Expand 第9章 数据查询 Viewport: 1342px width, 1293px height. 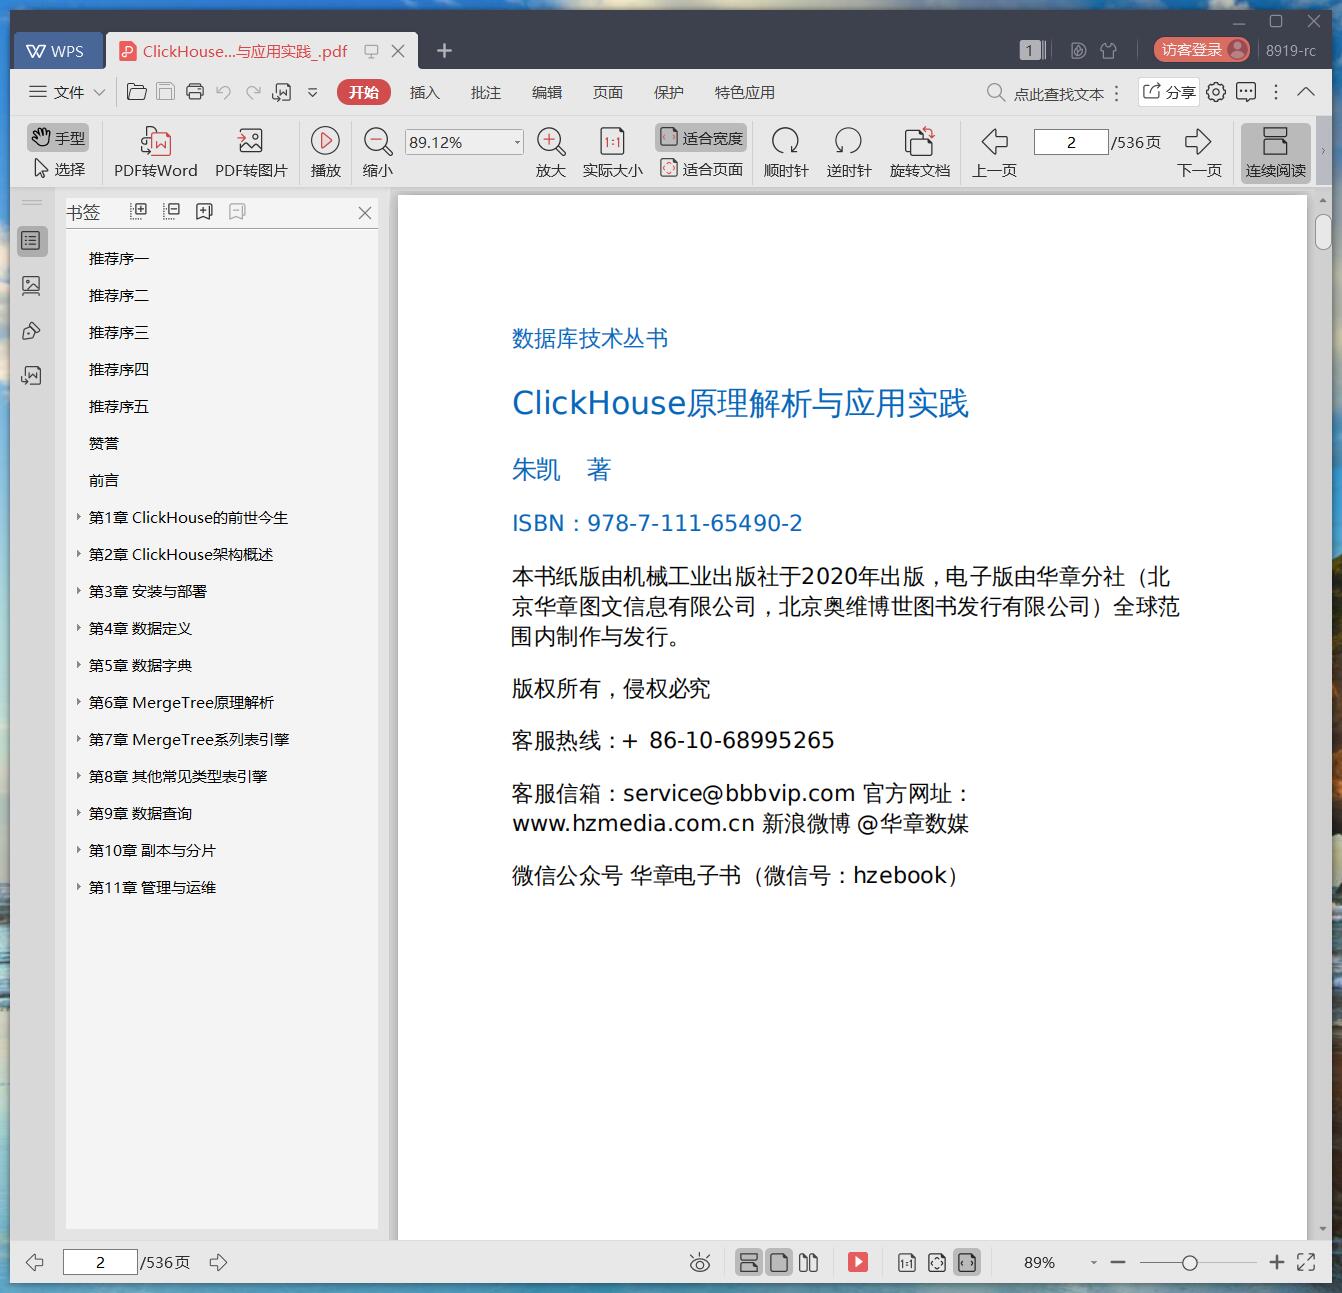(79, 813)
